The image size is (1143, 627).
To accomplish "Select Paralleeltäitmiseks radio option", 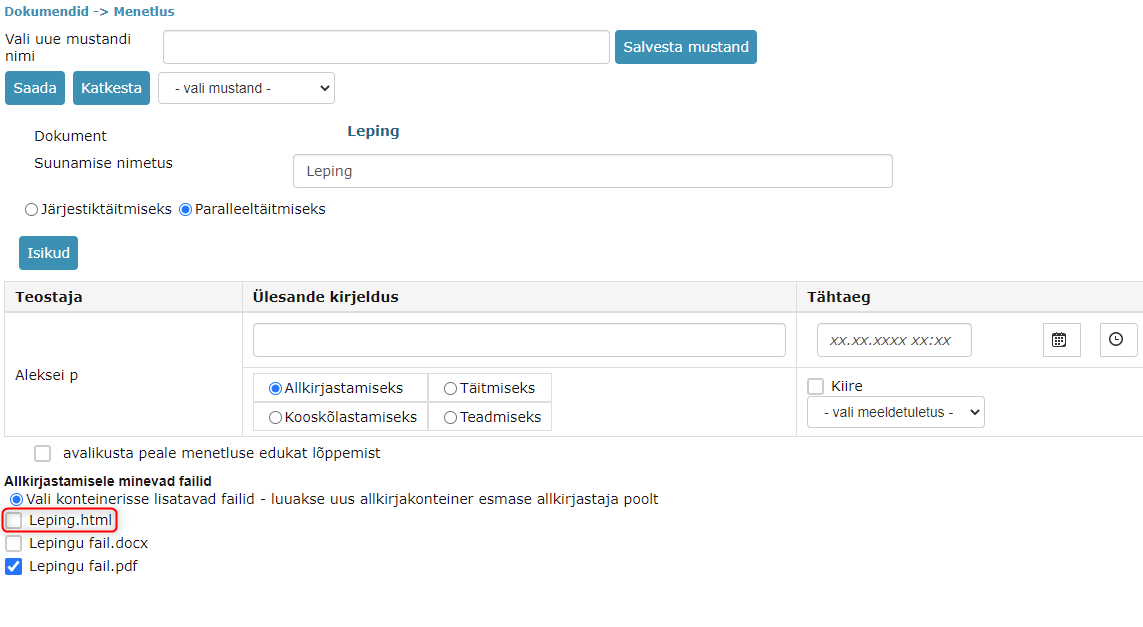I will click(x=186, y=210).
